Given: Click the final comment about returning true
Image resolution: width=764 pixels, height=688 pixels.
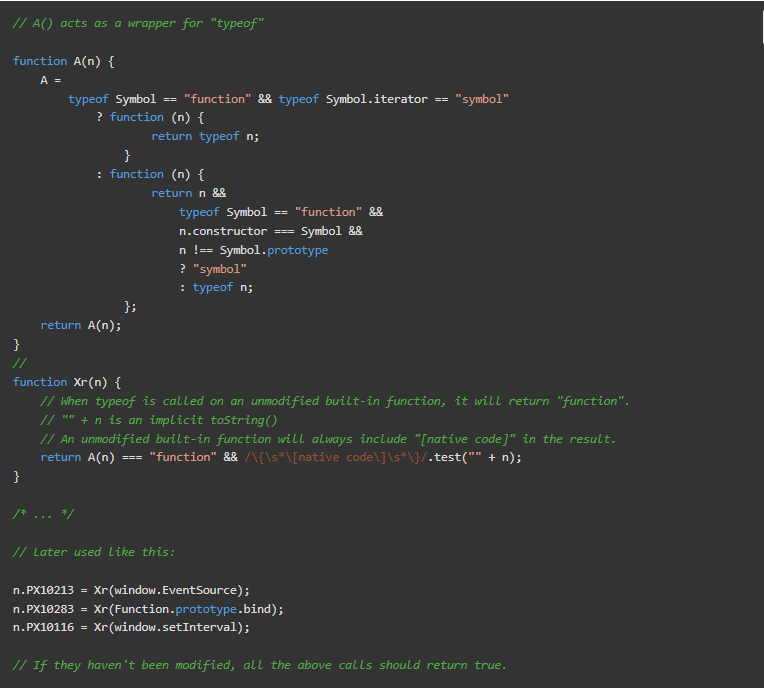Looking at the screenshot, I should pos(260,665).
